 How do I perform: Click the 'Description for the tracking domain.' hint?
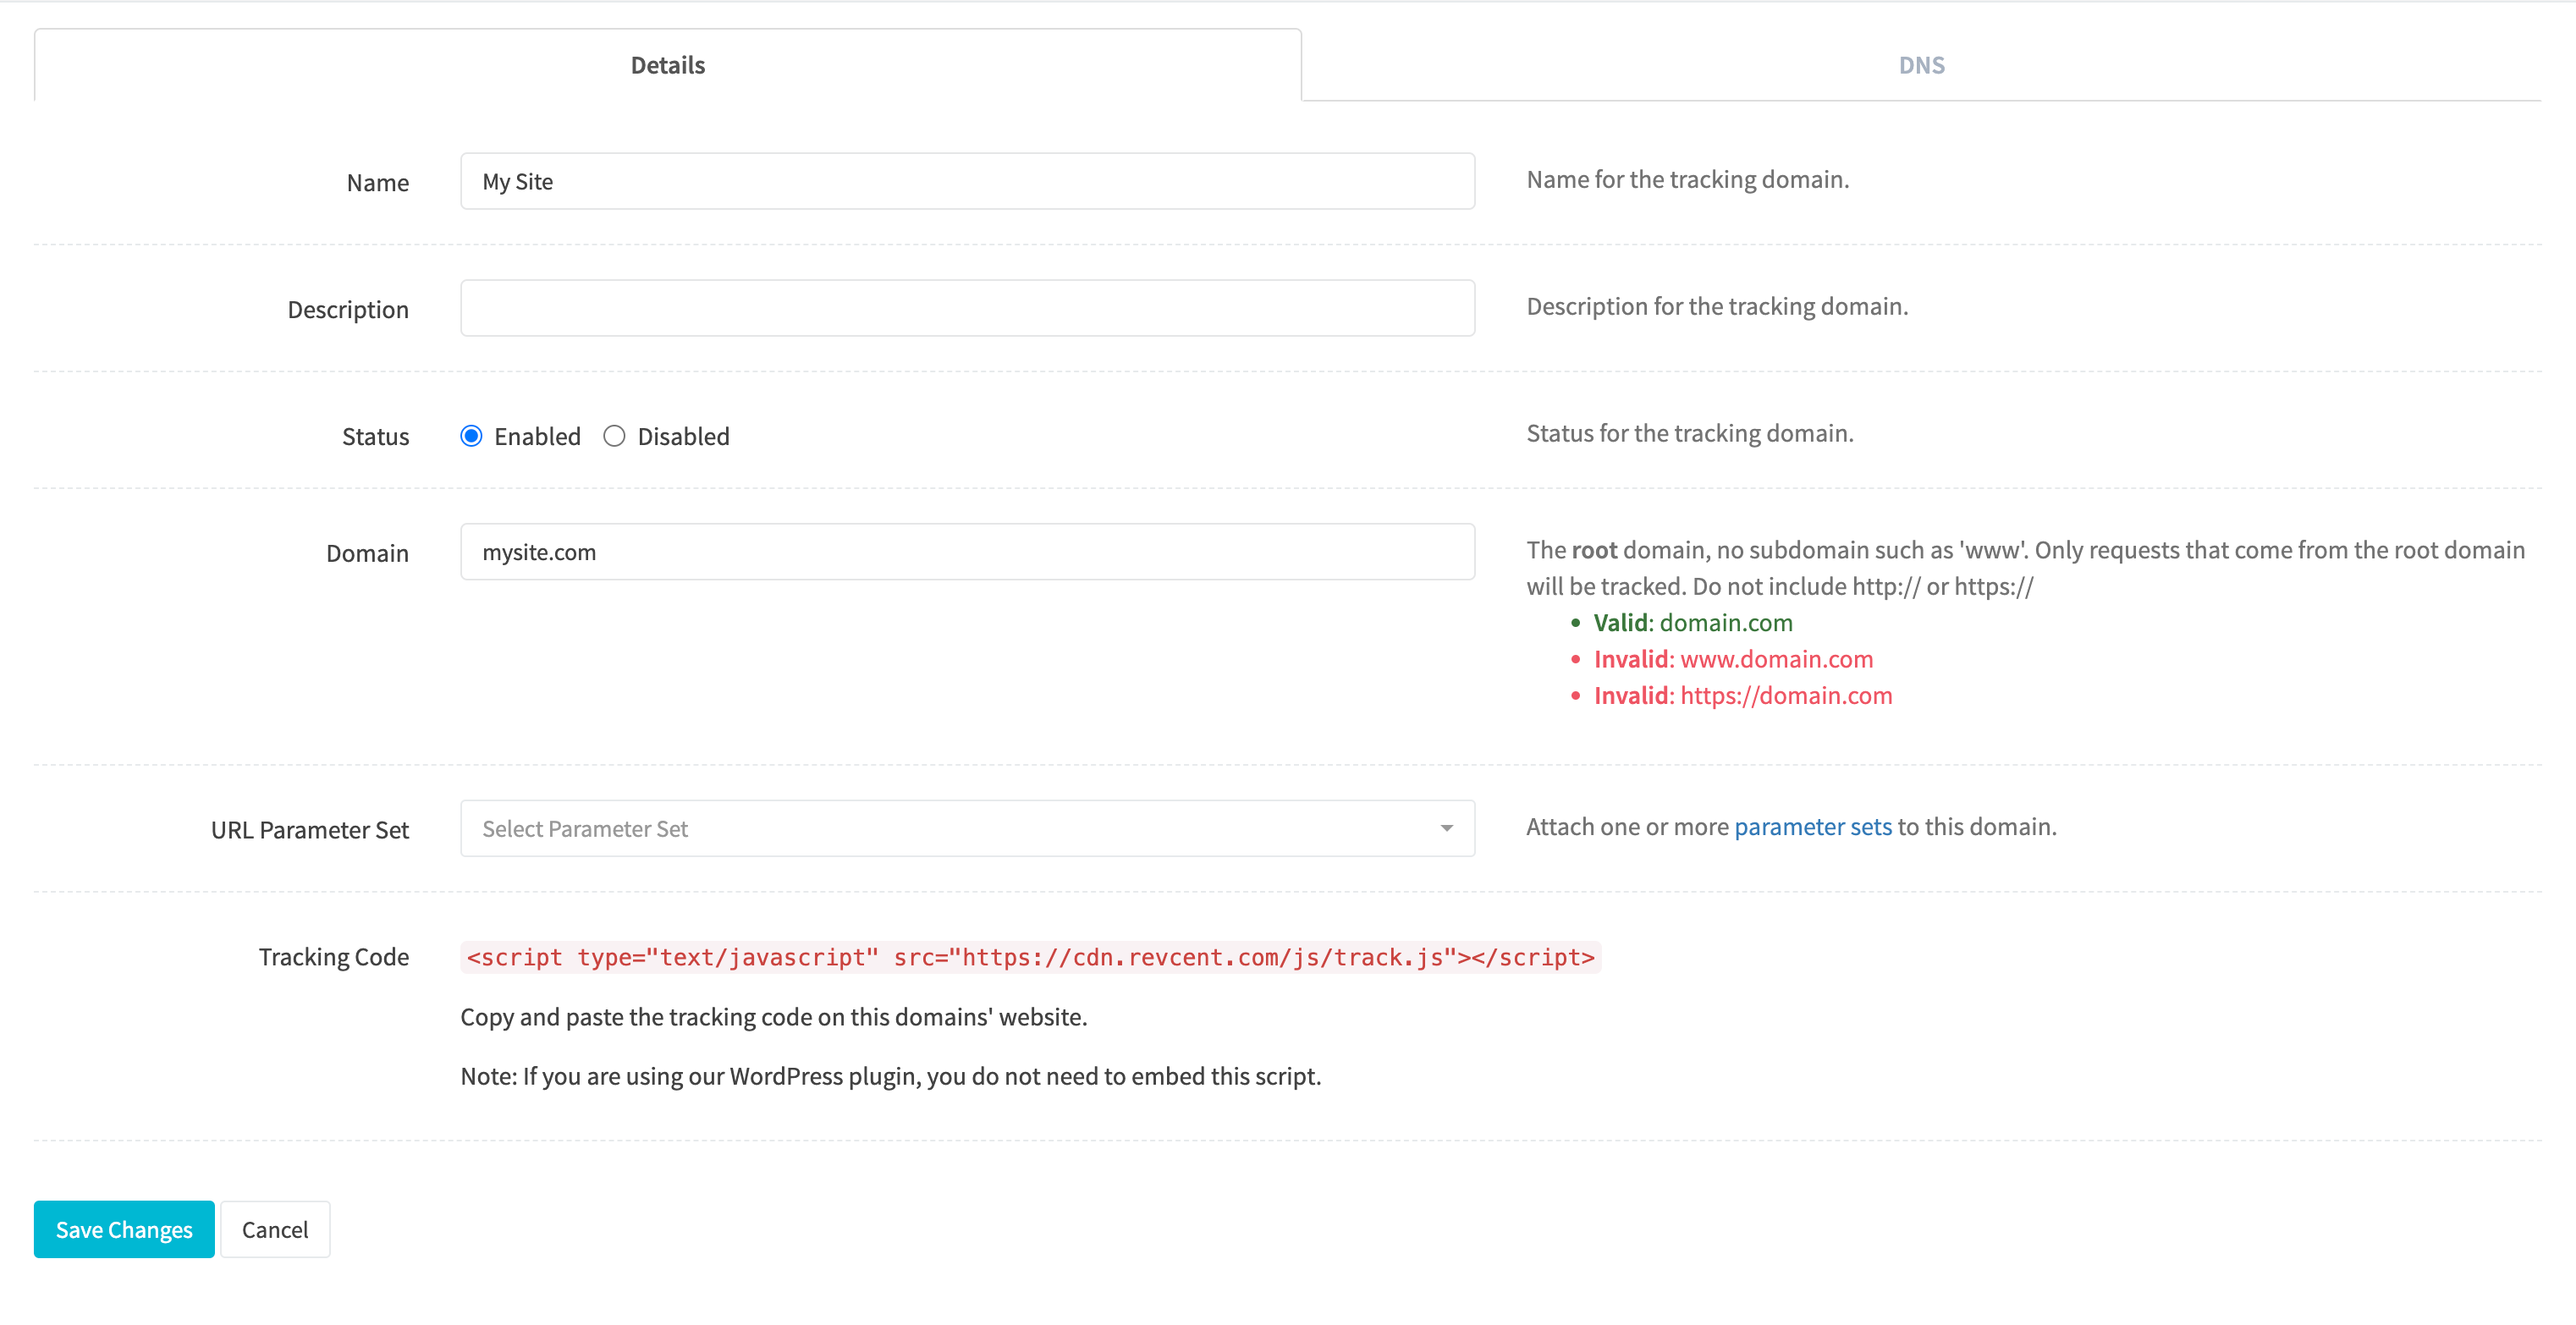point(1717,307)
